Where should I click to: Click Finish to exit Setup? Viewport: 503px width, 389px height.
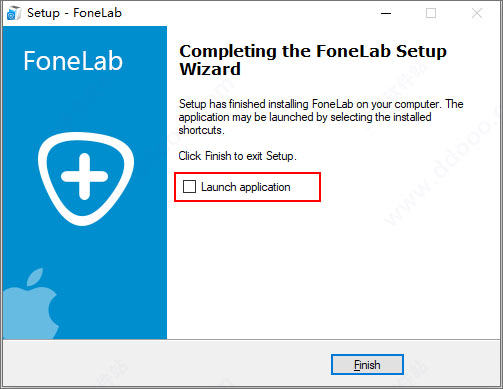click(x=367, y=364)
